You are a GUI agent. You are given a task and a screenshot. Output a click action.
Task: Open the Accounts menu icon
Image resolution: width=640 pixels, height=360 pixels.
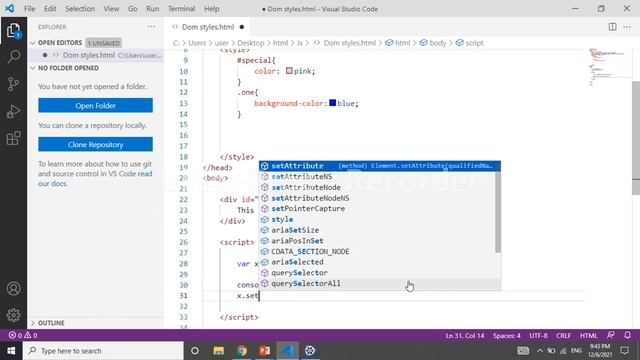click(13, 289)
